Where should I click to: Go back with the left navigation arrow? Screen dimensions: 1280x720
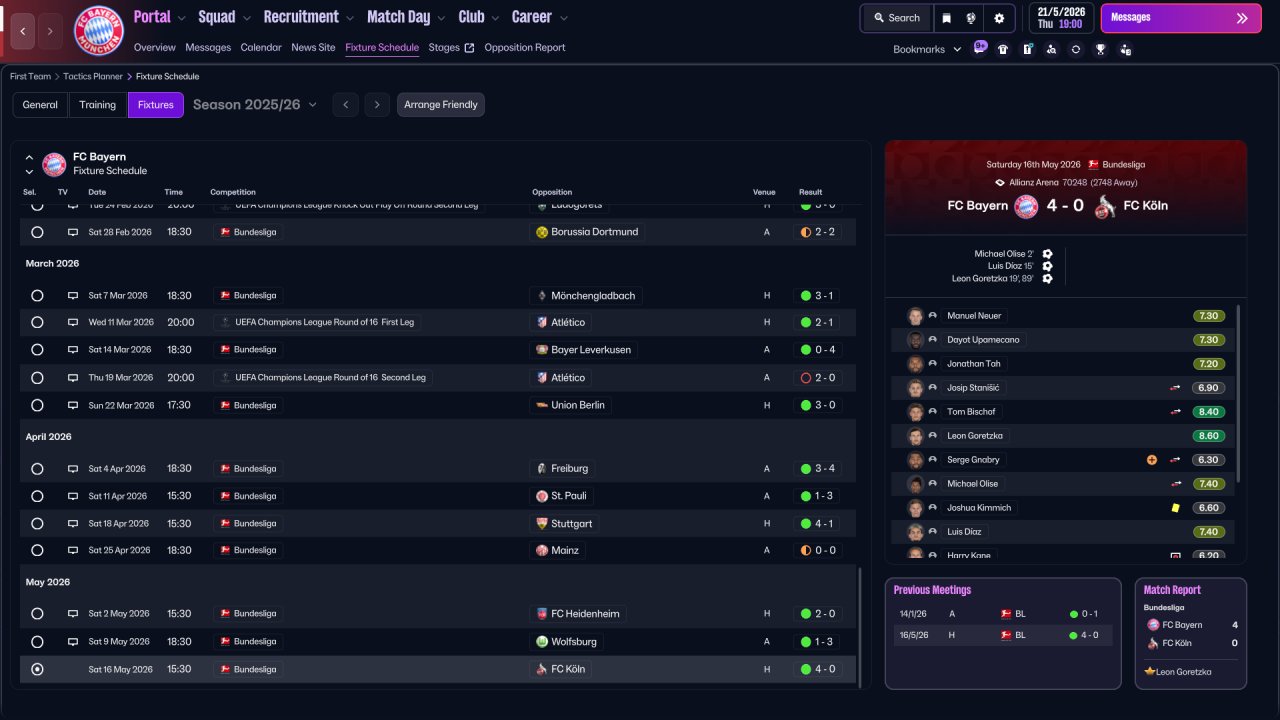click(x=23, y=31)
